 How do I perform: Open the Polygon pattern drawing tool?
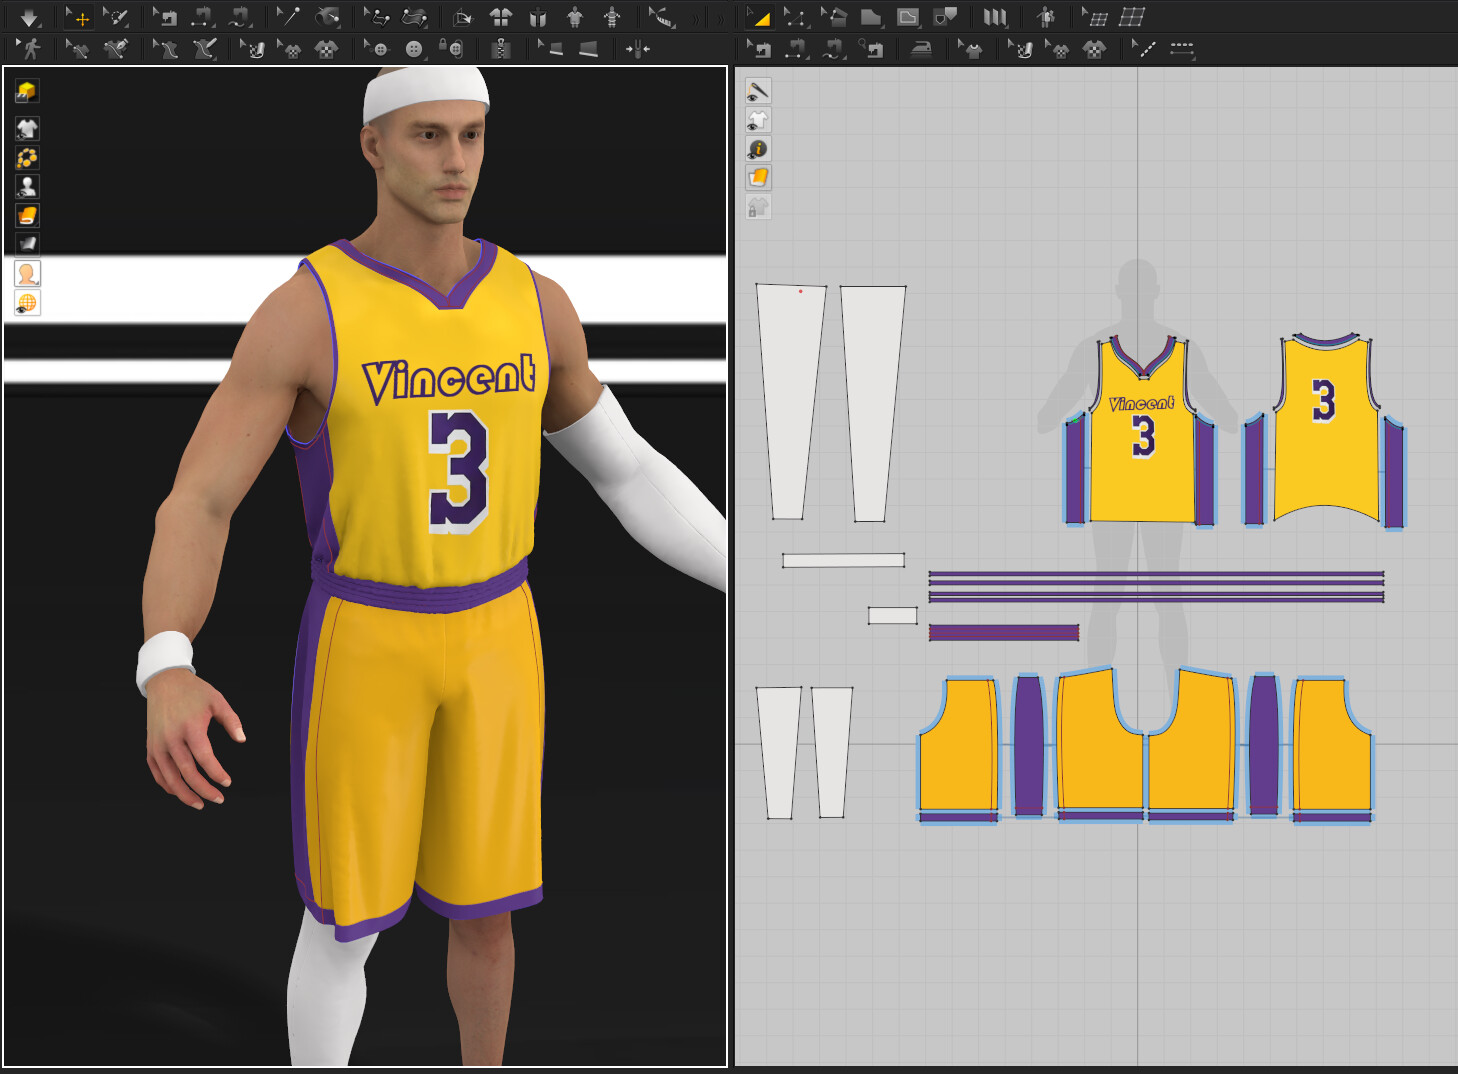(870, 17)
